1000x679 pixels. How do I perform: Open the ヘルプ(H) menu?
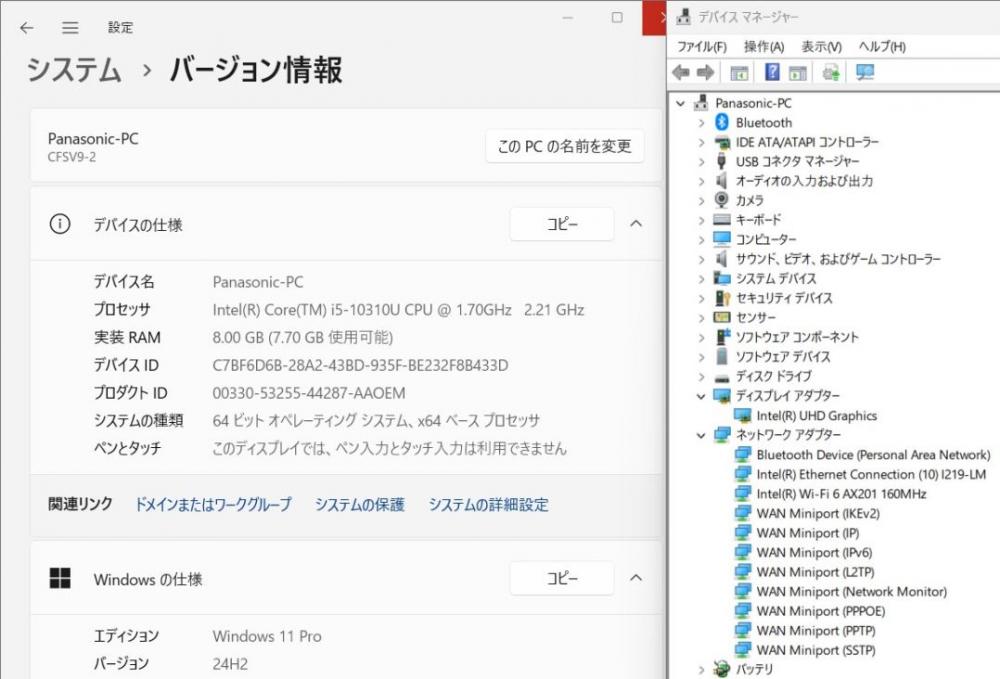(x=882, y=47)
